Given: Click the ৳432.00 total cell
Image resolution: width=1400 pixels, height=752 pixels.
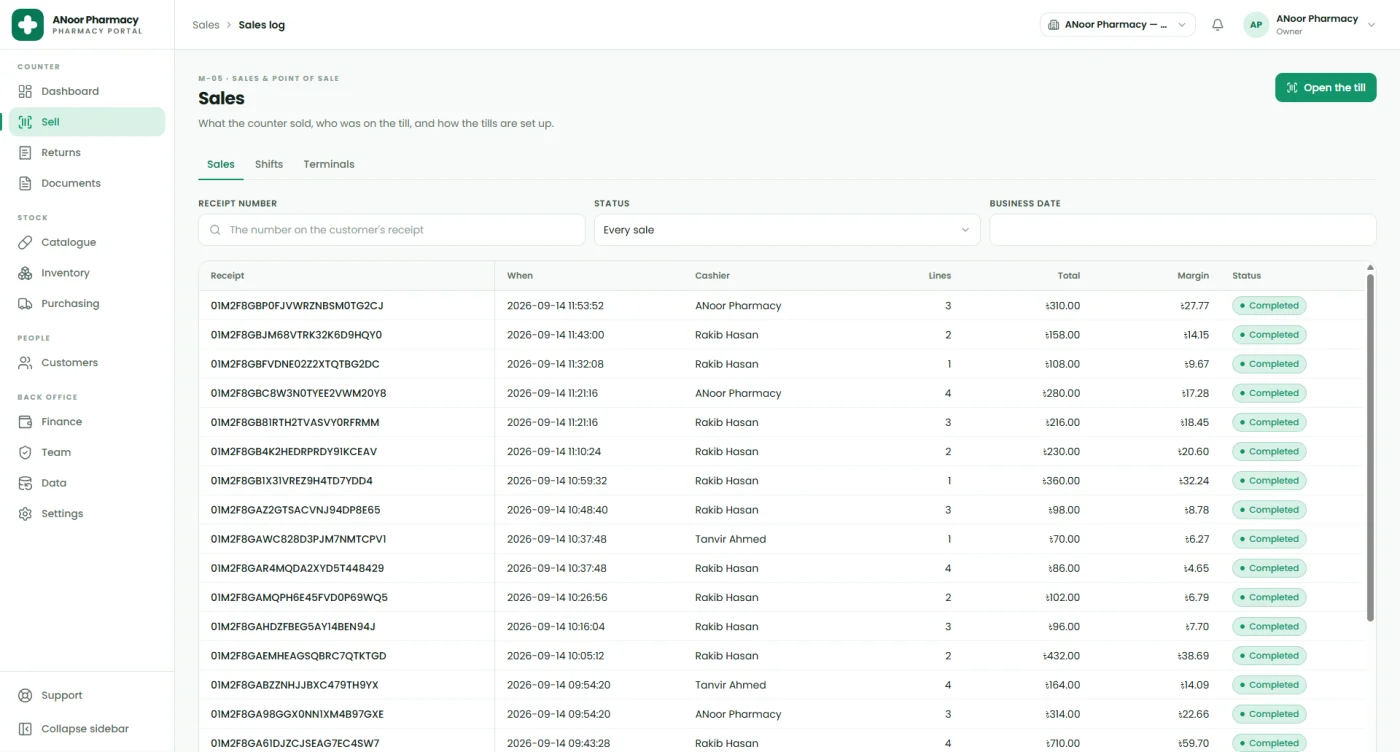Looking at the screenshot, I should click(x=1061, y=656).
